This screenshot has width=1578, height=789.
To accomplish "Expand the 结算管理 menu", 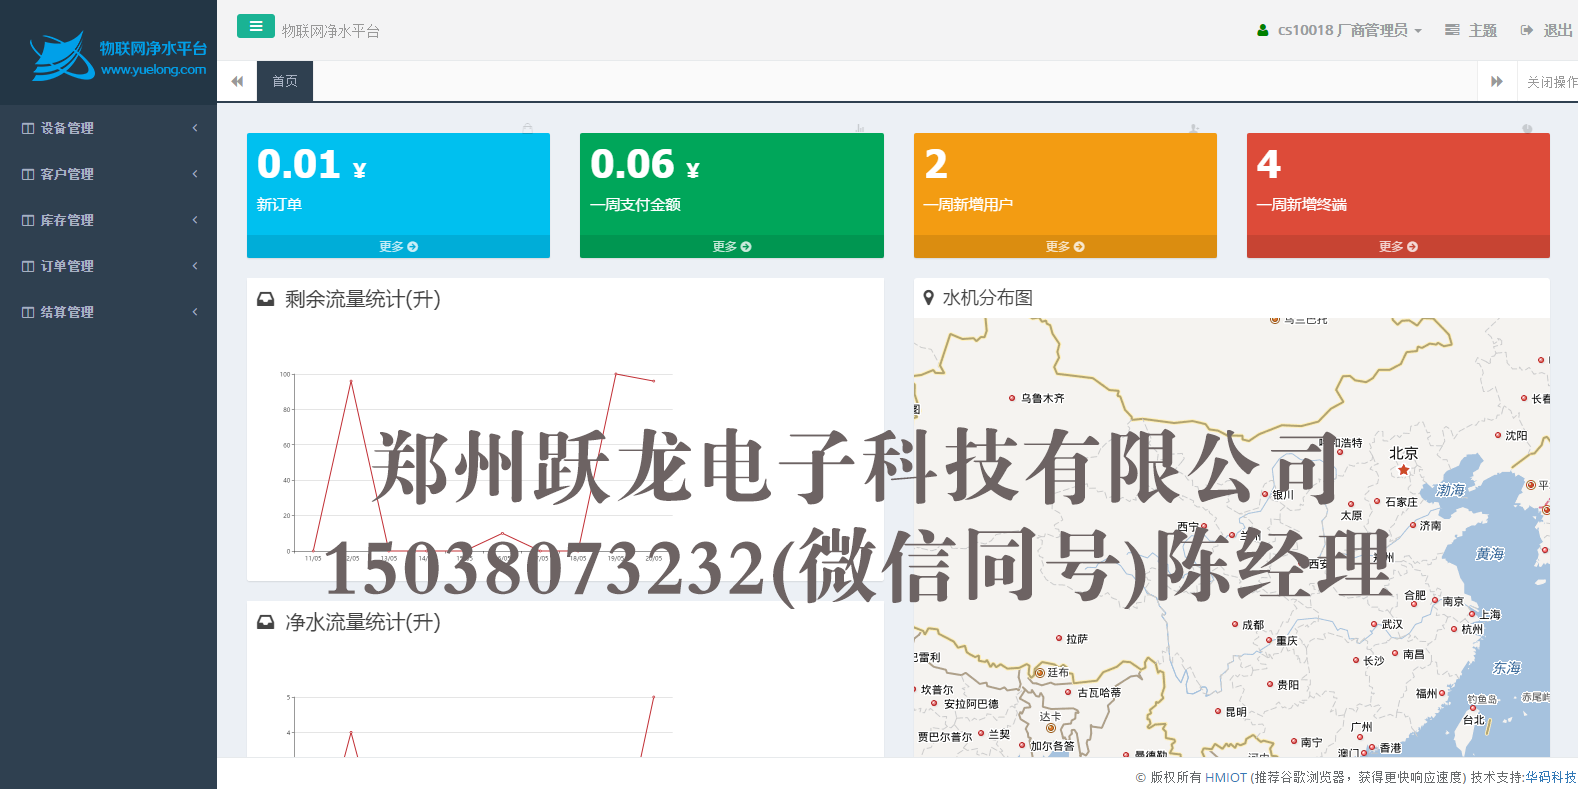I will click(108, 312).
